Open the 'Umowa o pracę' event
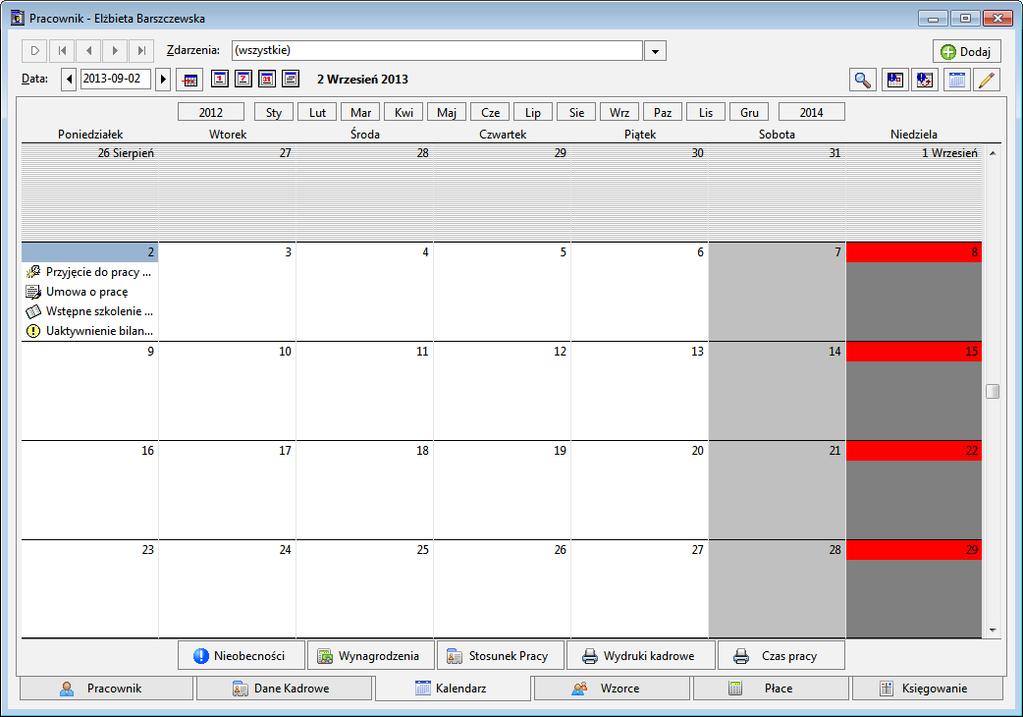 pos(89,292)
